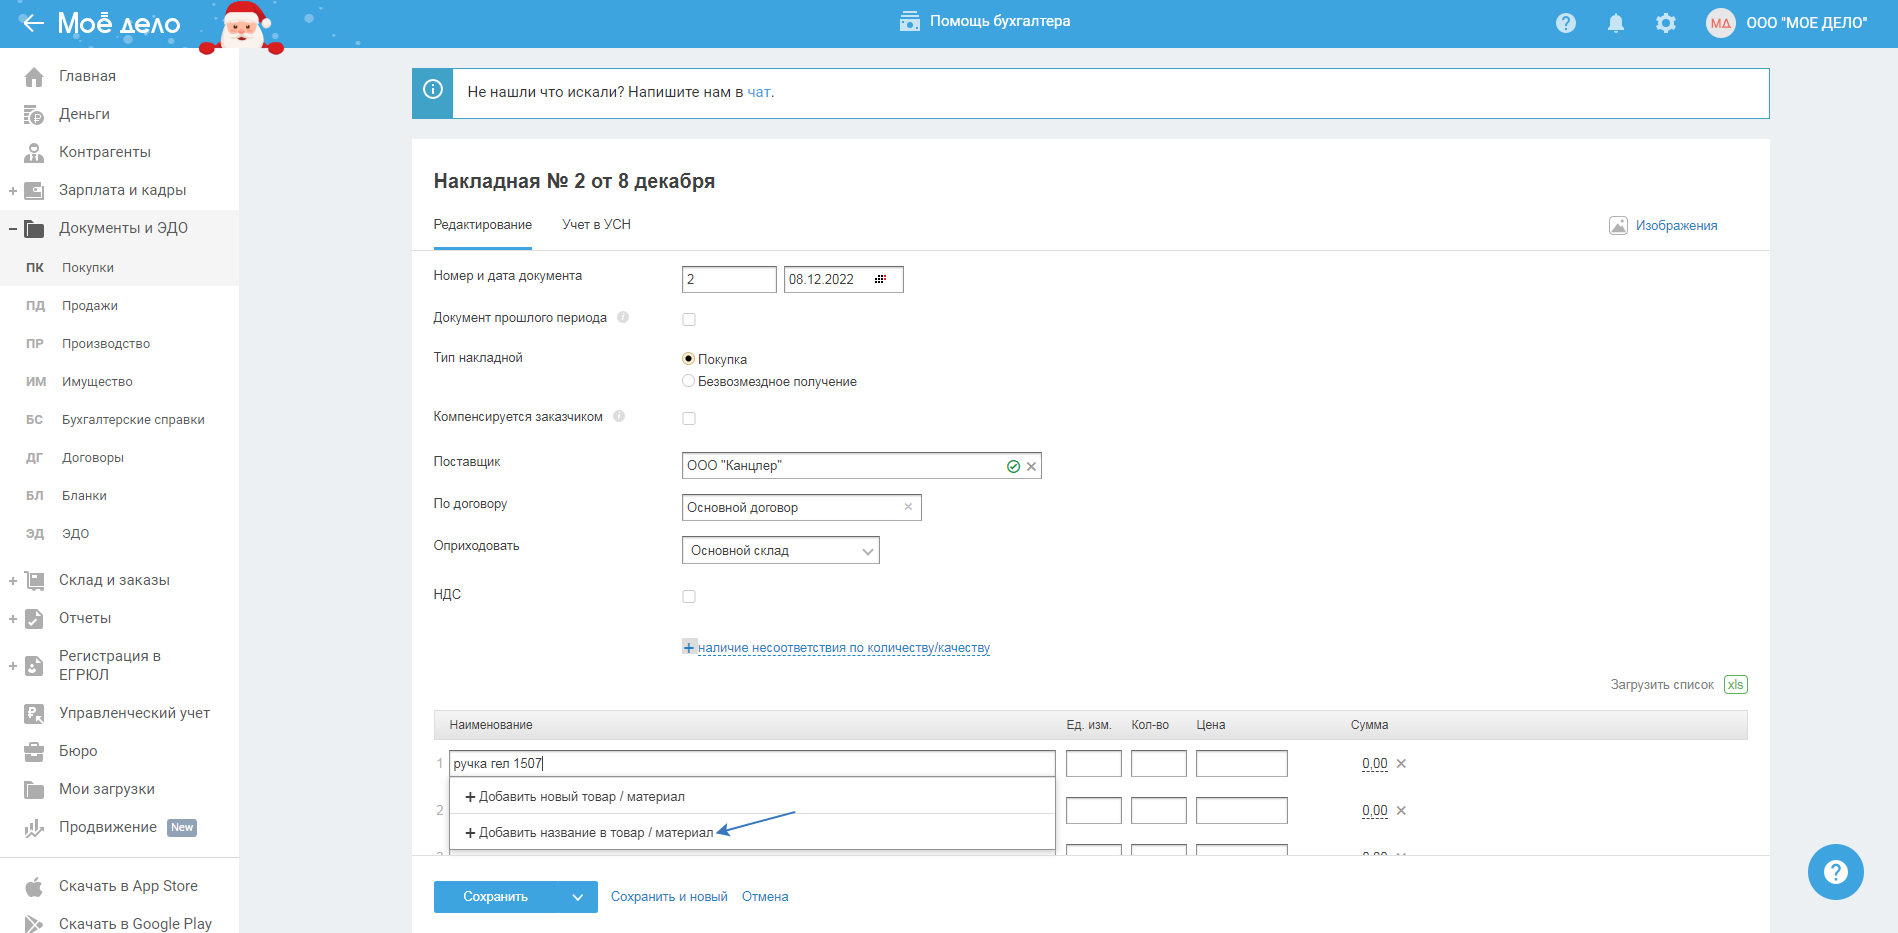This screenshot has width=1898, height=933.
Task: Expand наличие несоответствия по количеству/качеству
Action: pyautogui.click(x=836, y=648)
